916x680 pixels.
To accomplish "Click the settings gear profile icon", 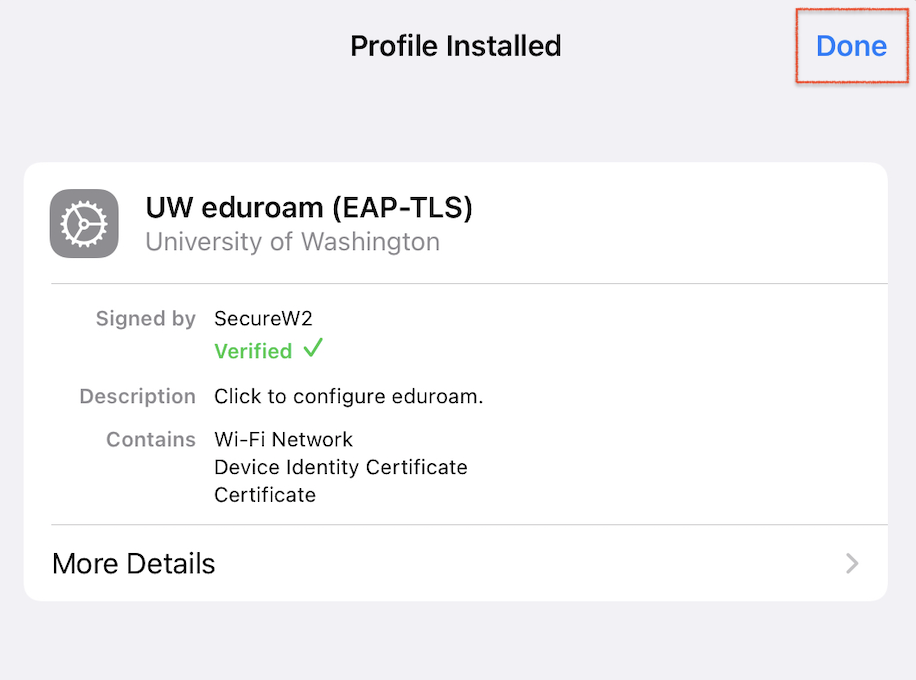I will pyautogui.click(x=84, y=223).
